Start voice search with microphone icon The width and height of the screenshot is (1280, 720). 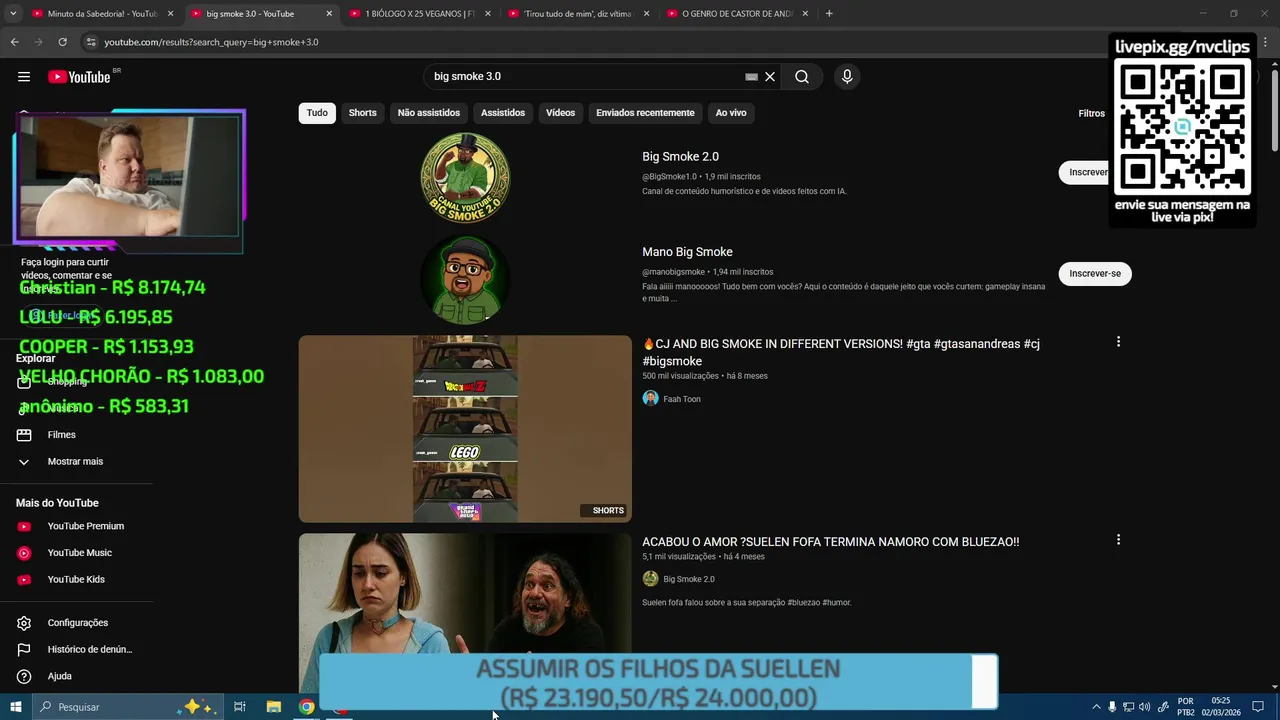pos(847,77)
